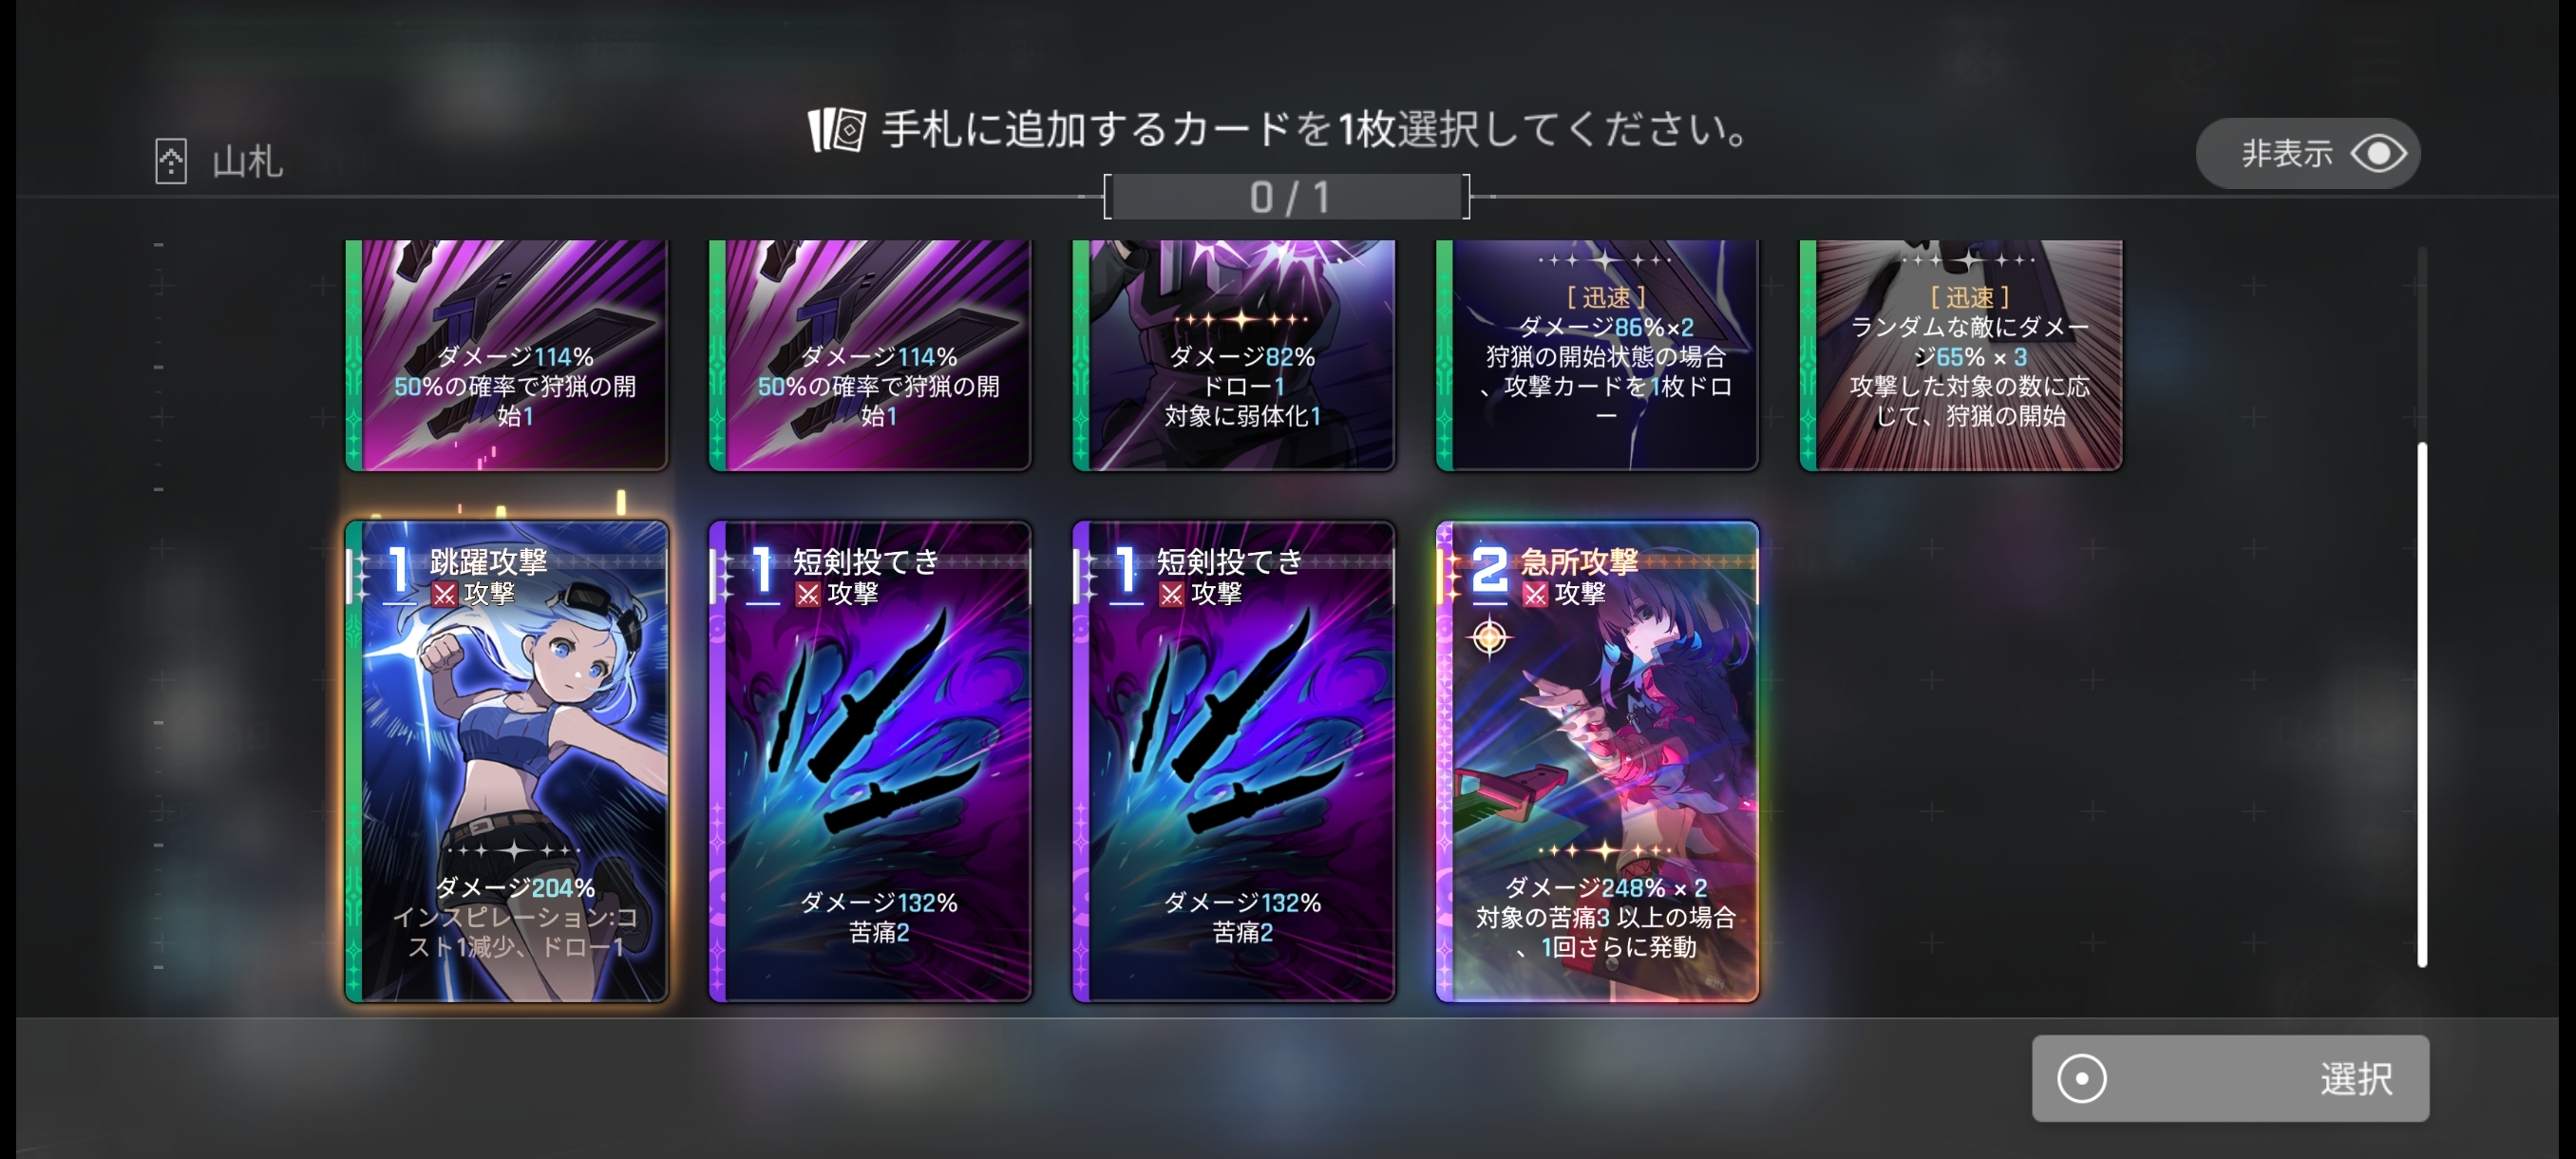Click the card stack icon in header
Image resolution: width=2576 pixels, height=1159 pixels.
(836, 130)
